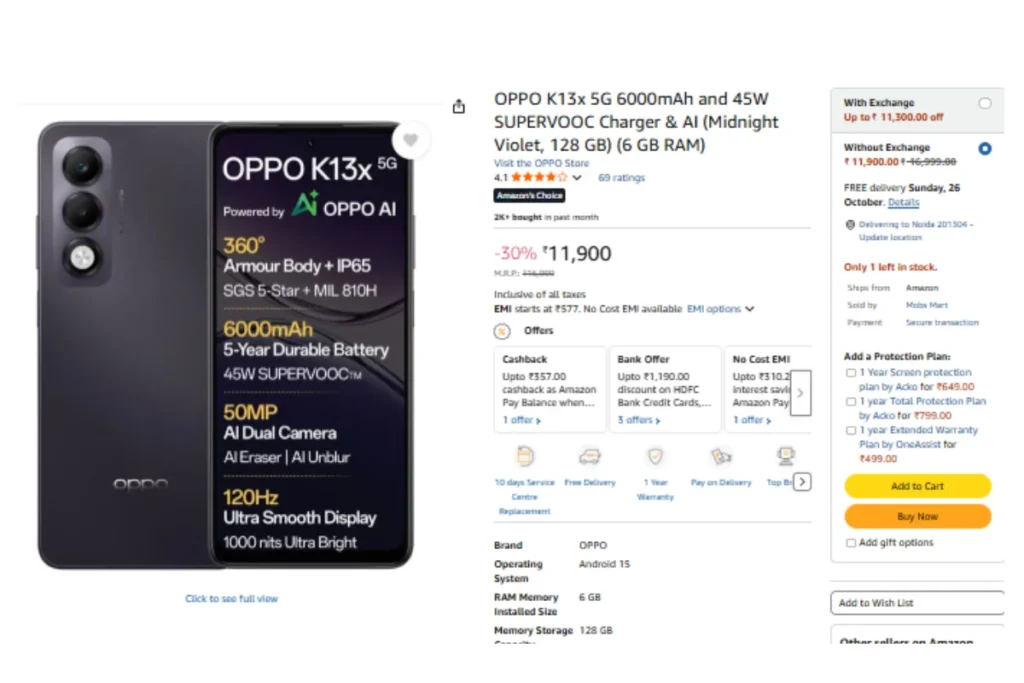Open the Visit the OPPO Store link
1024x683 pixels.
(x=541, y=163)
